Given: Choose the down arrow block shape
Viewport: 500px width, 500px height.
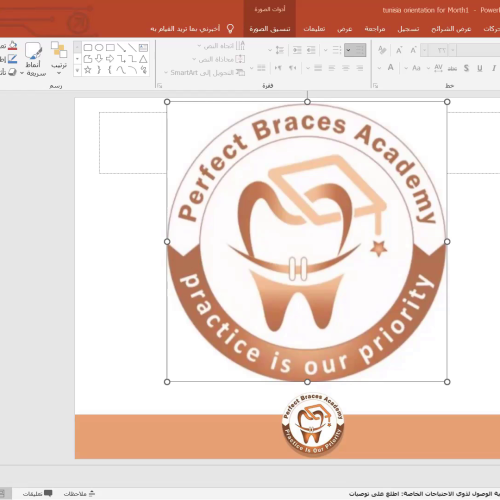Looking at the screenshot, I should point(99,59).
